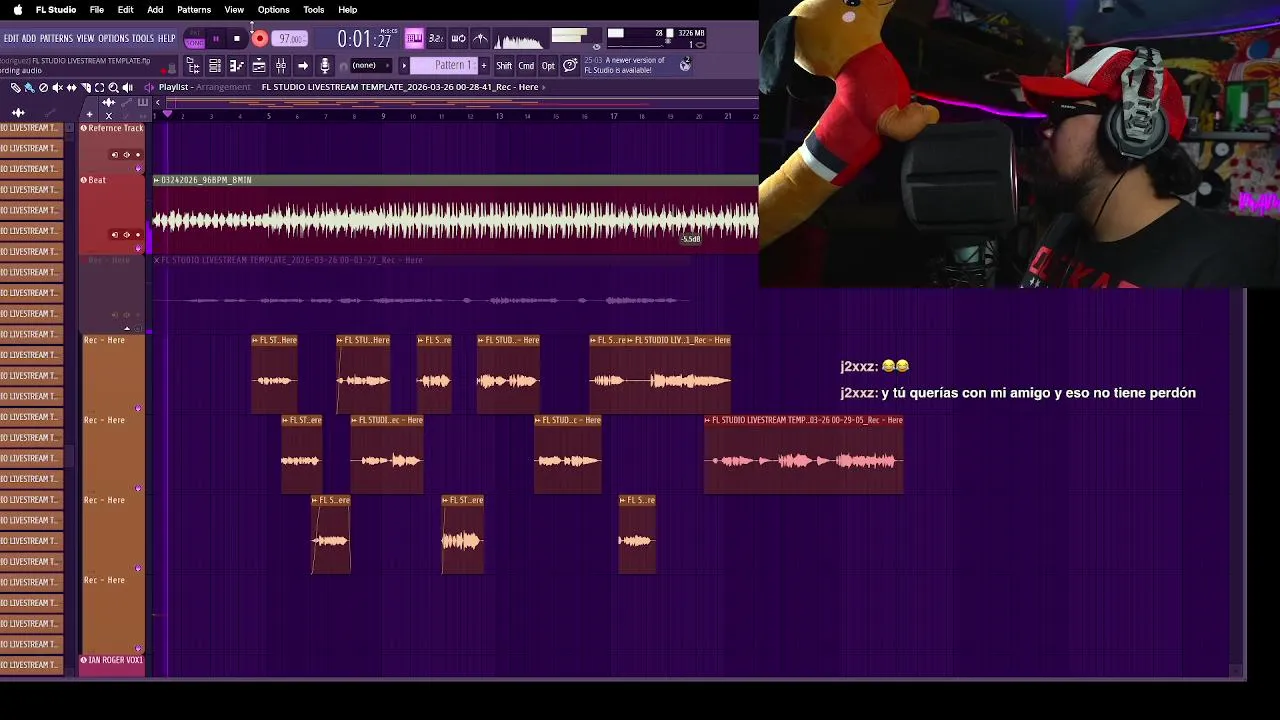Click the metronome icon in transport
The width and height of the screenshot is (1280, 720).
[480, 38]
